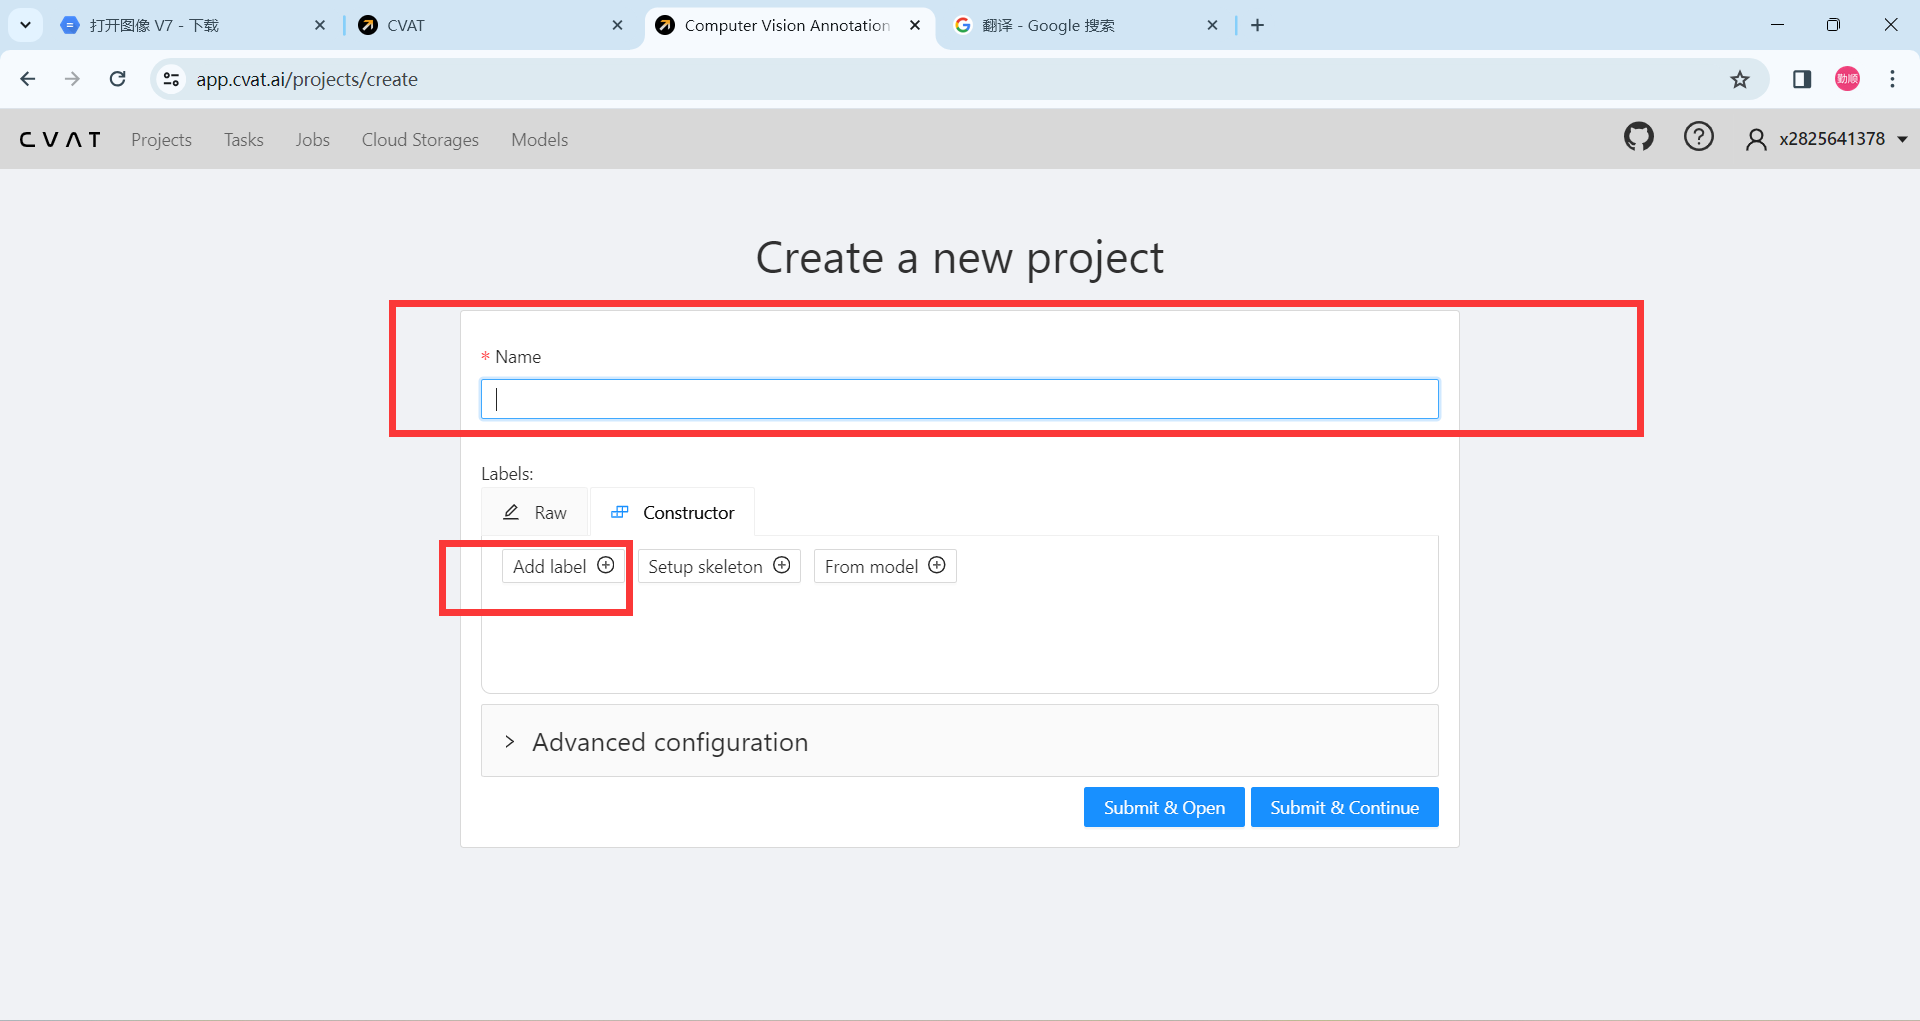Screen dimensions: 1920x1021
Task: Click Submit & Open button
Action: tap(1164, 808)
